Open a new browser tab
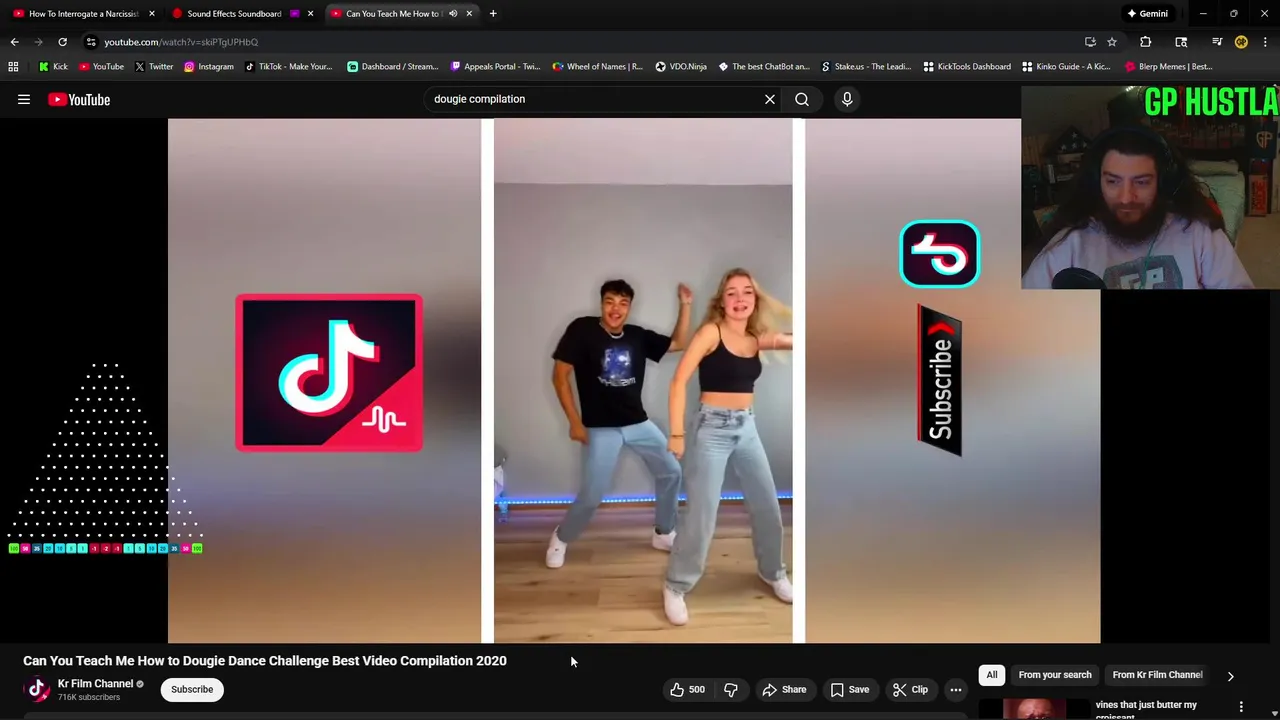 click(x=493, y=14)
